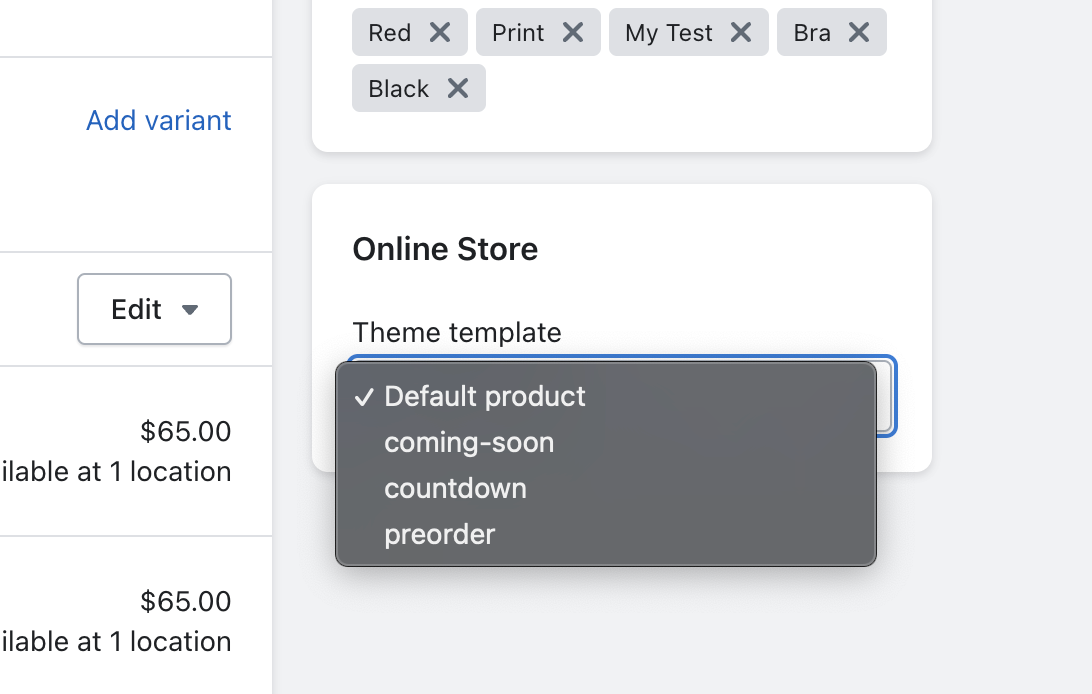
Task: Choose the coming-soon template option
Action: click(469, 442)
